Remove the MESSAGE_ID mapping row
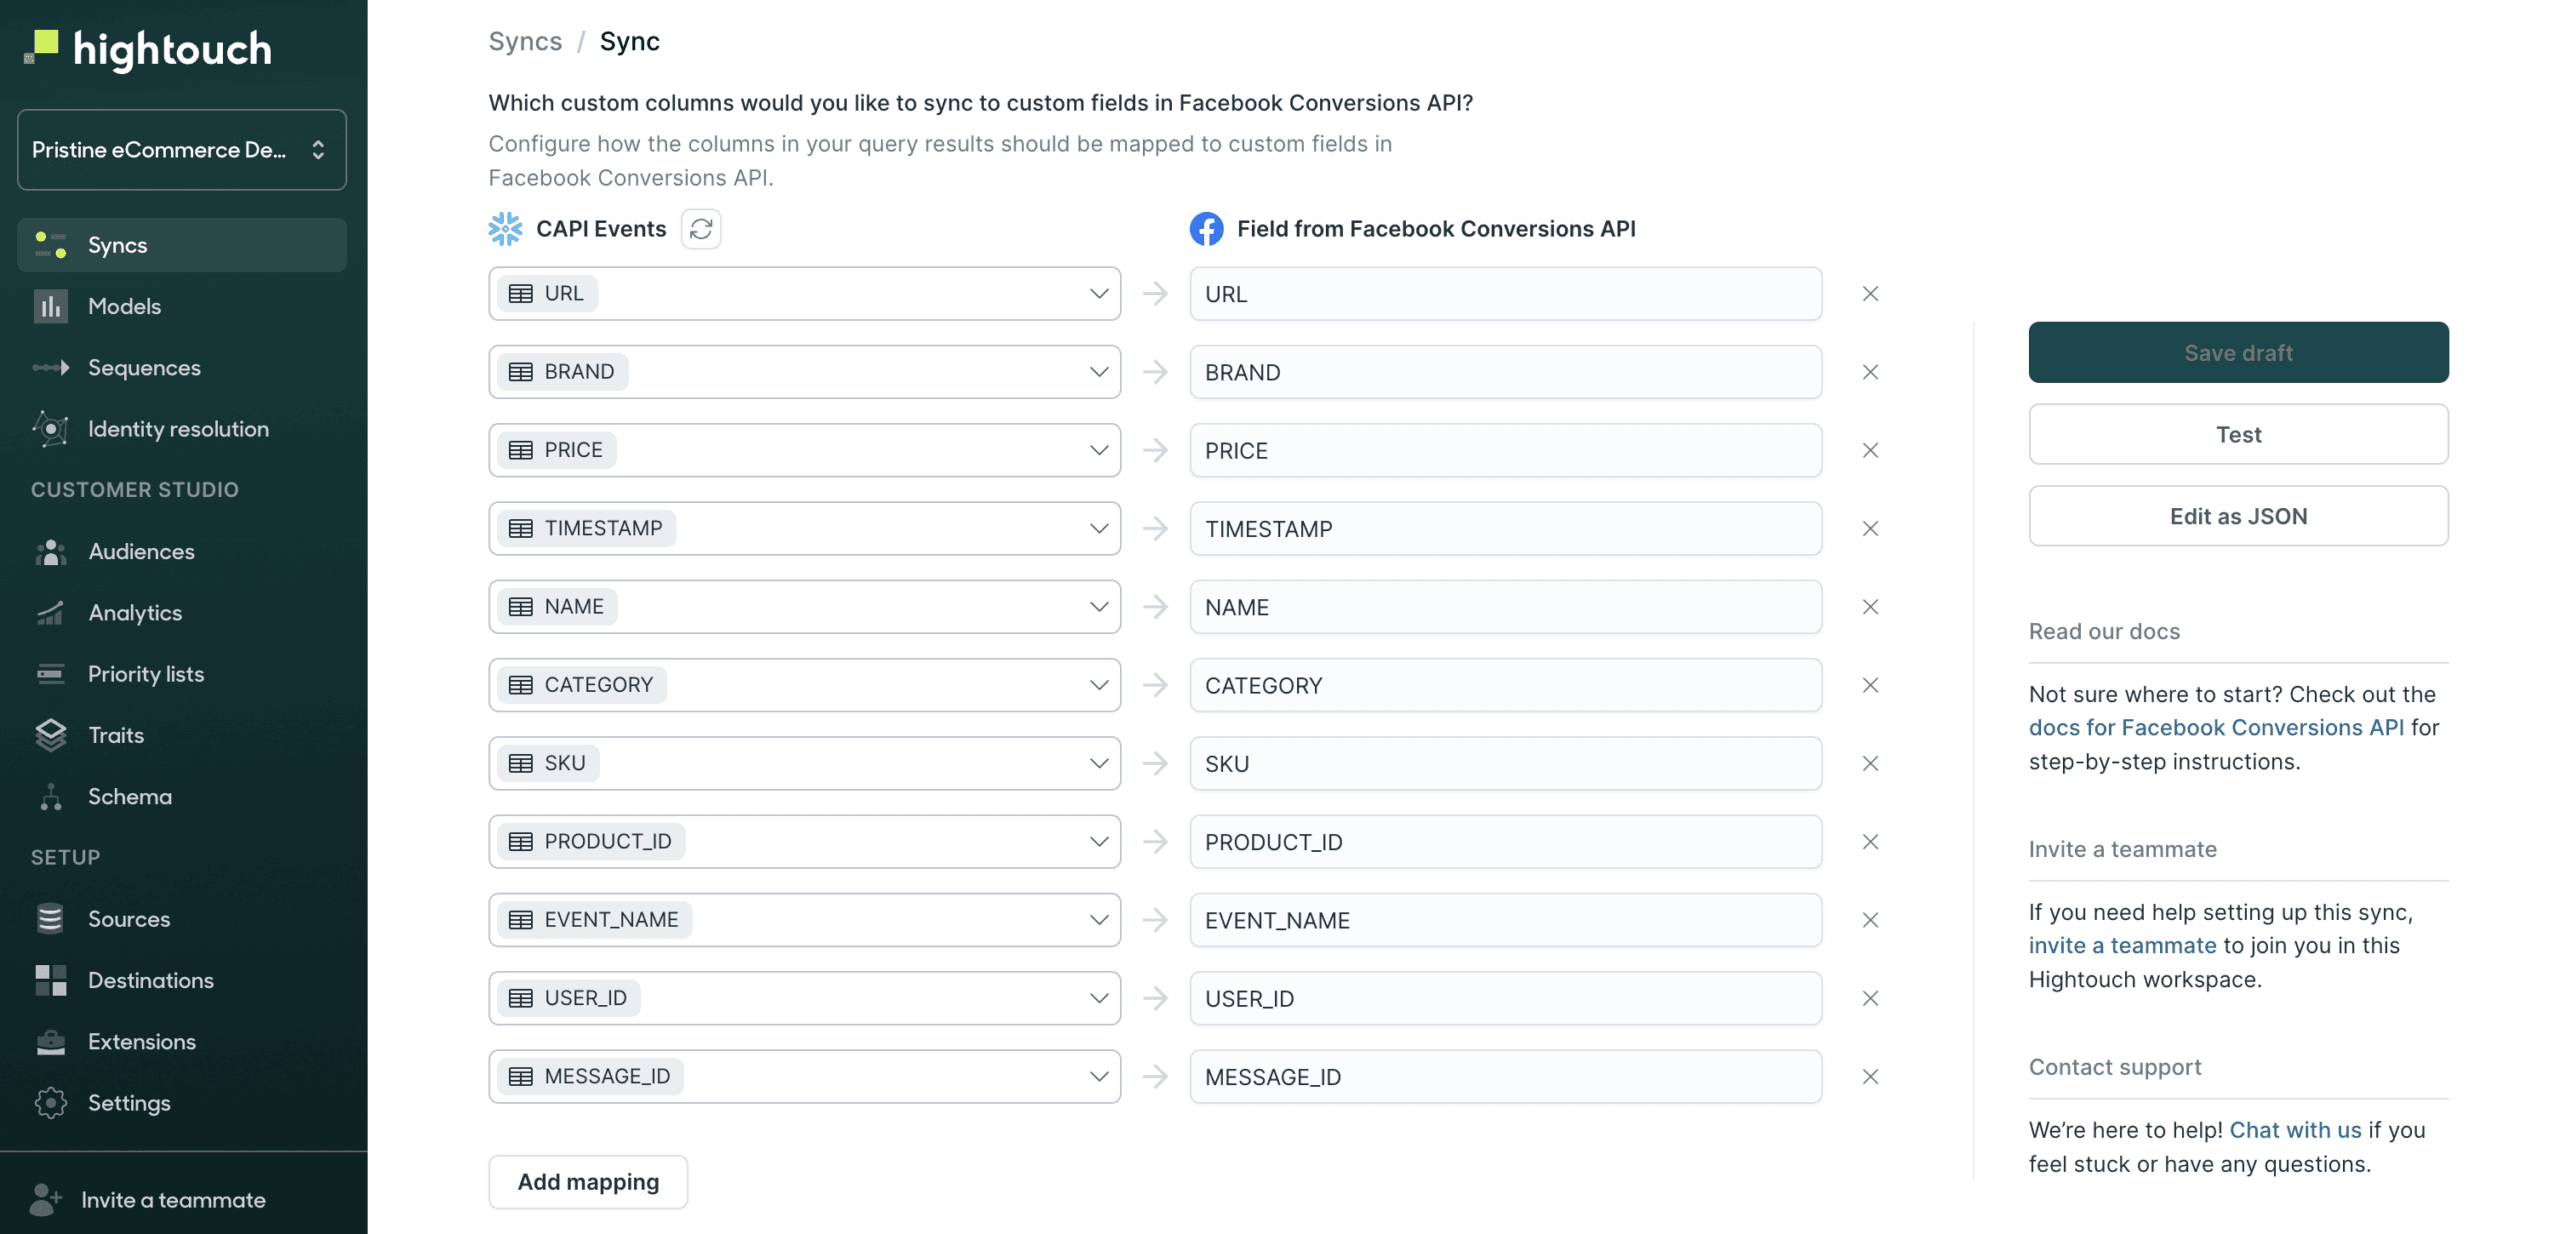The width and height of the screenshot is (2560, 1234). pos(1869,1077)
